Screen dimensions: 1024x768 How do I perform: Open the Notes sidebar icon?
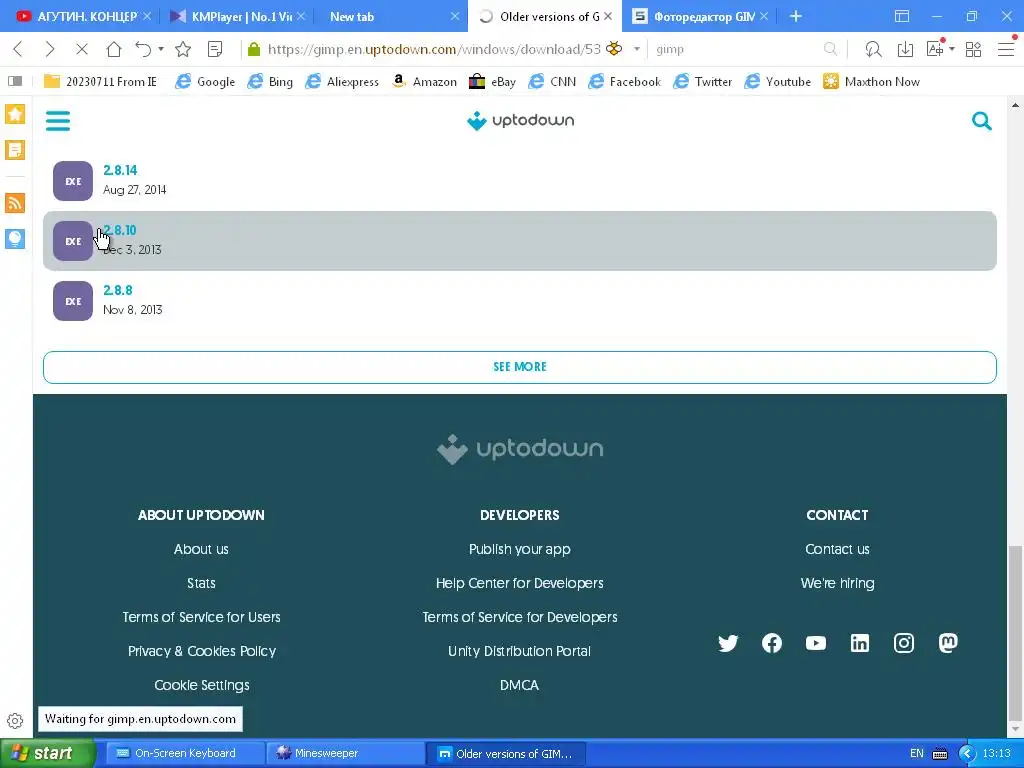click(x=15, y=150)
